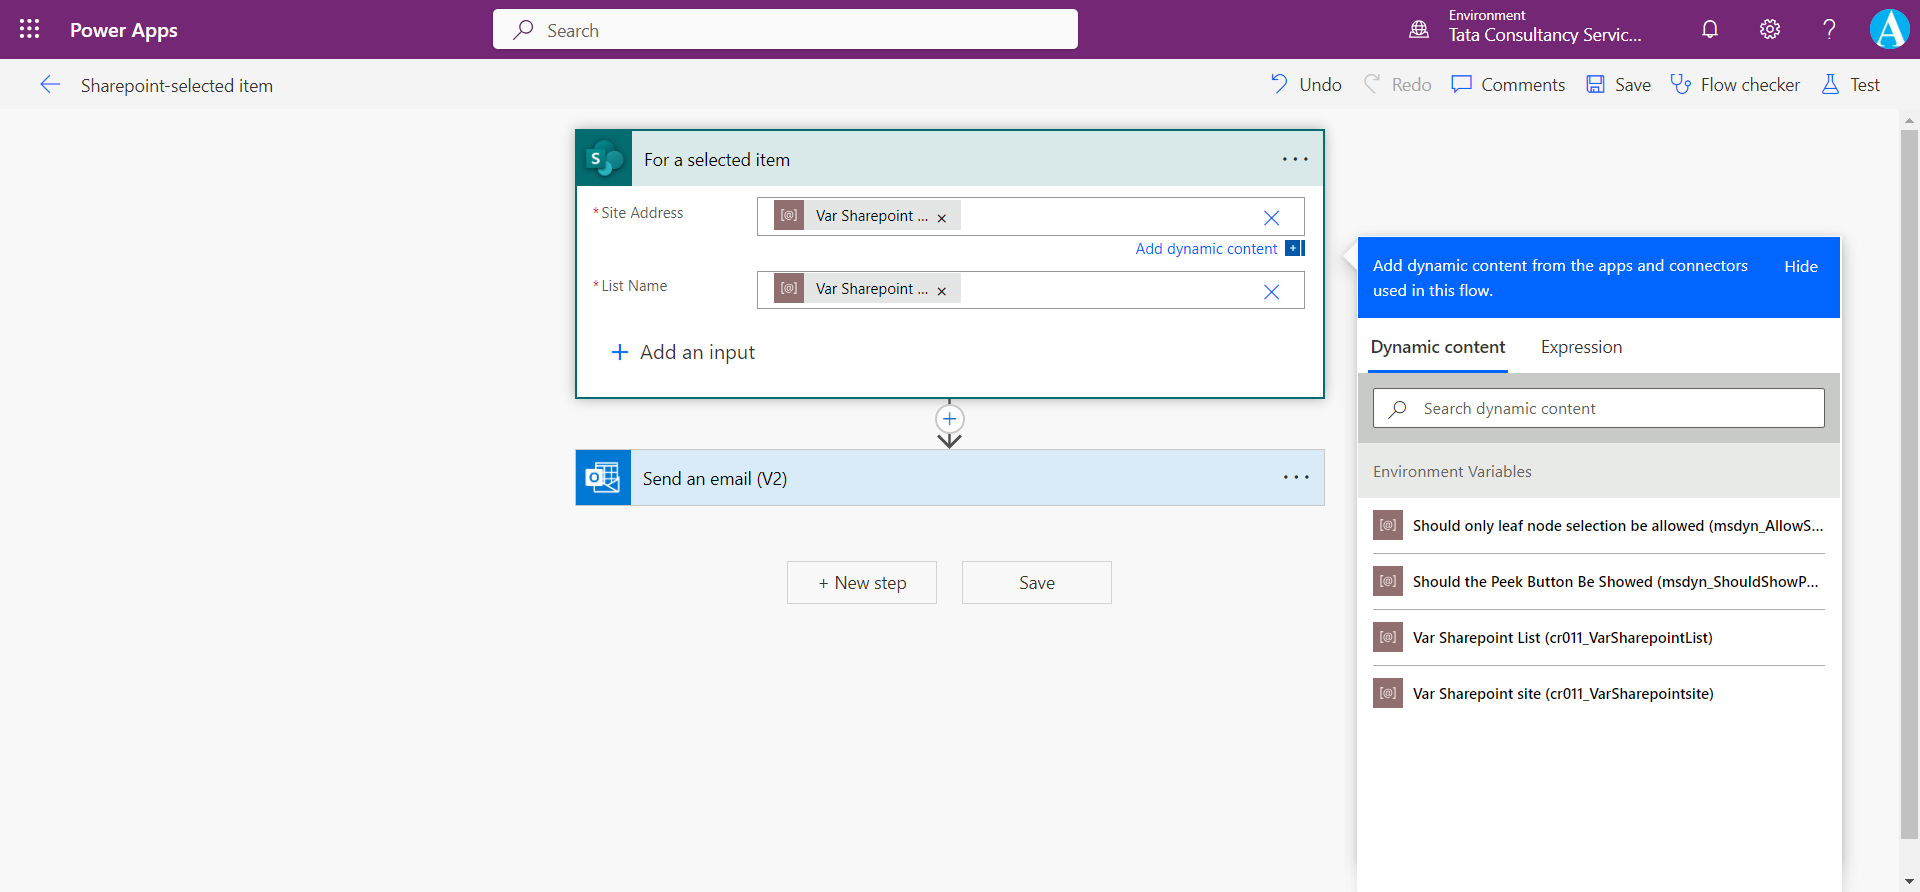Clear the List Name field value
Viewport: 1920px width, 892px height.
tap(1271, 292)
